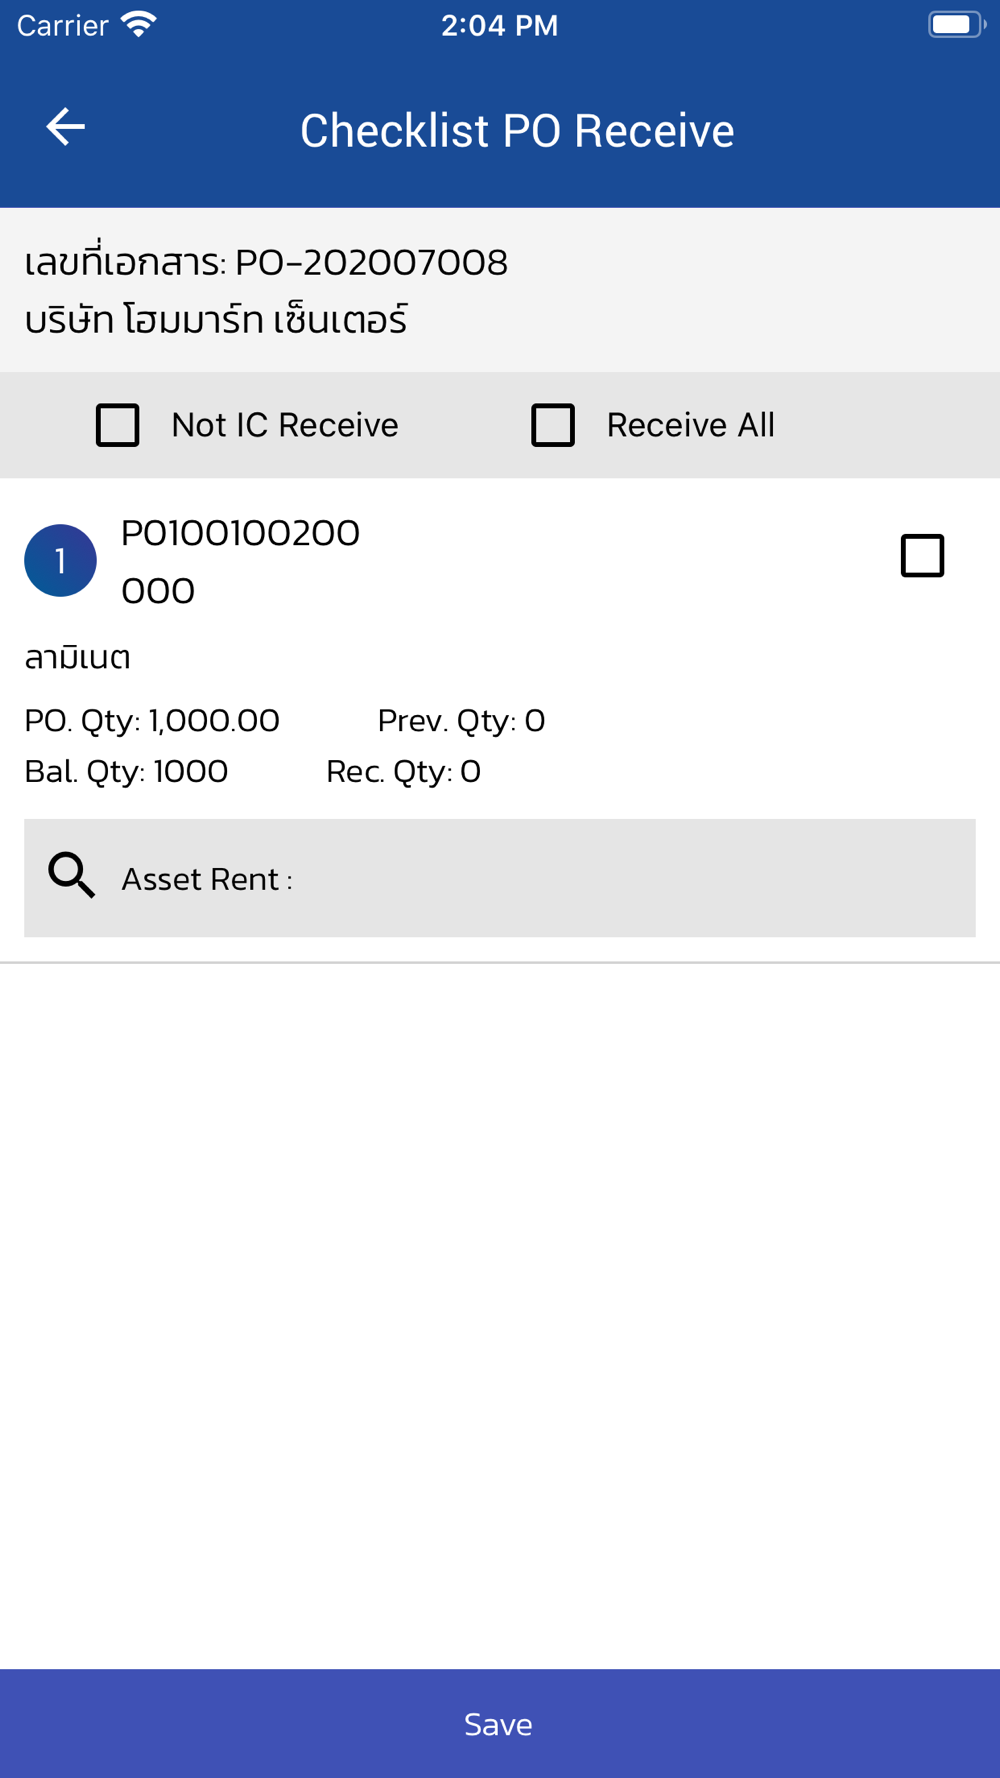Screen dimensions: 1000x1778
Task: Tick the checkbox for item P0100100200000
Action: (922, 556)
